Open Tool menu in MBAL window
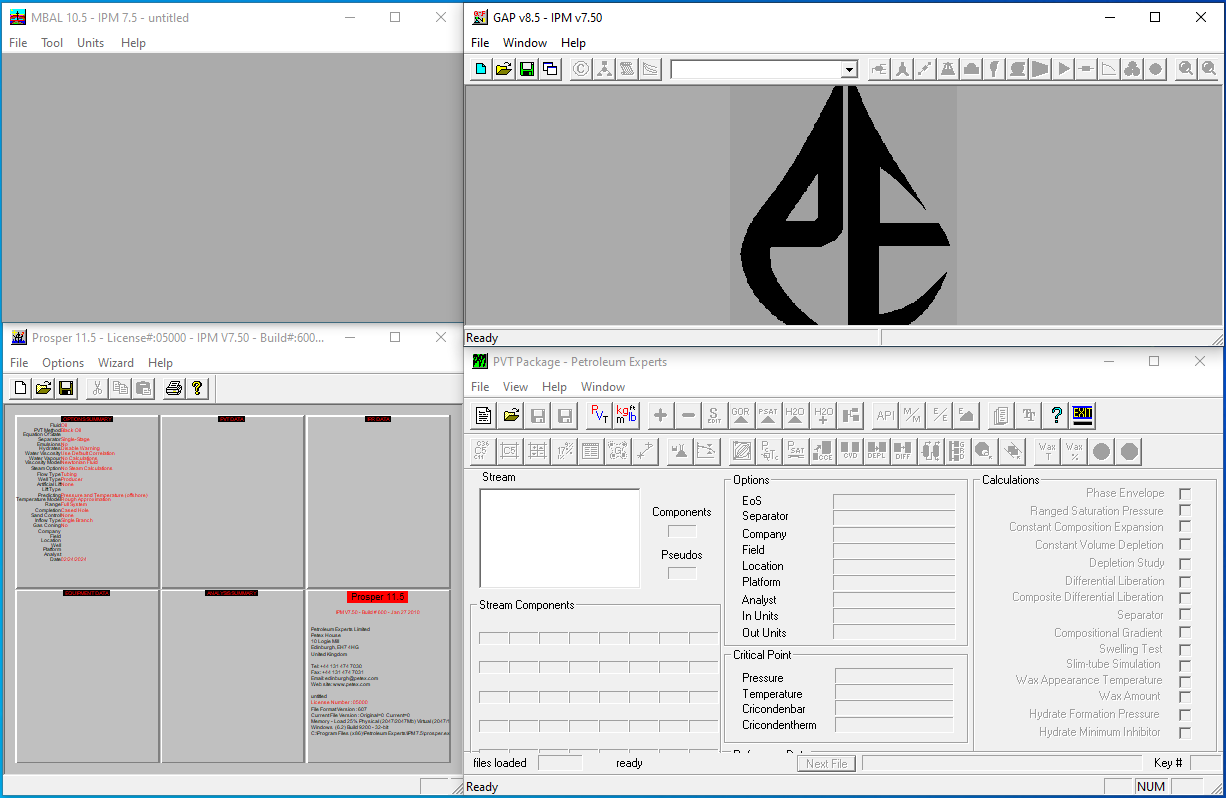1226x798 pixels. pyautogui.click(x=52, y=43)
